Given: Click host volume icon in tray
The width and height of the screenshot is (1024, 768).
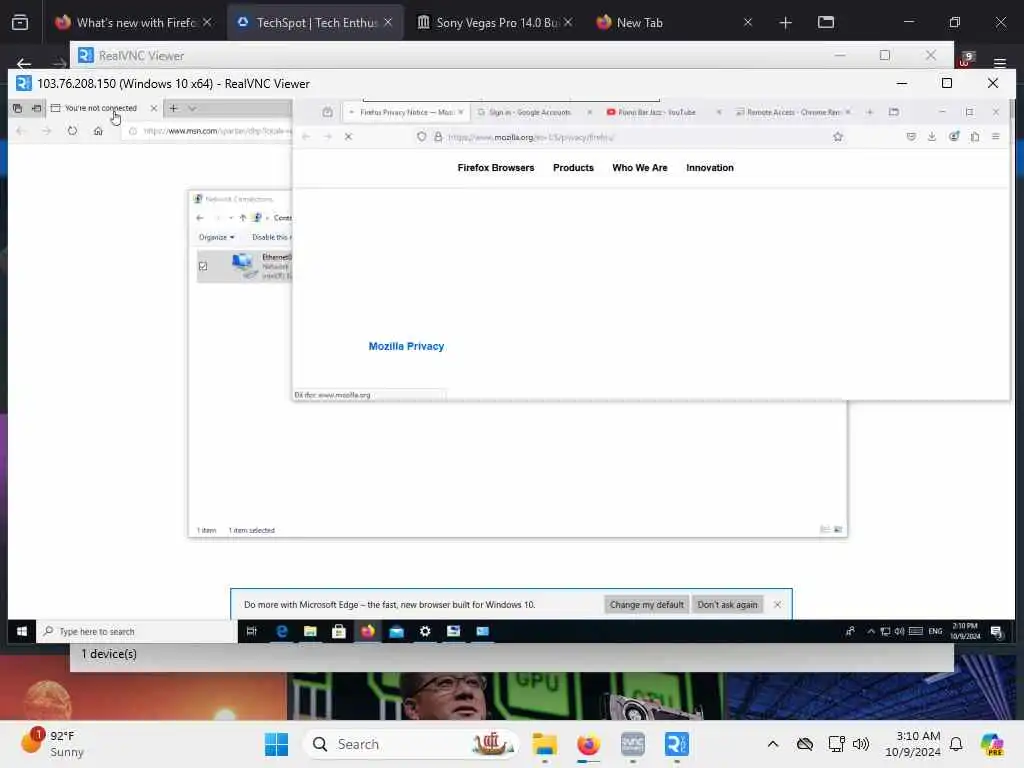Looking at the screenshot, I should tap(861, 744).
